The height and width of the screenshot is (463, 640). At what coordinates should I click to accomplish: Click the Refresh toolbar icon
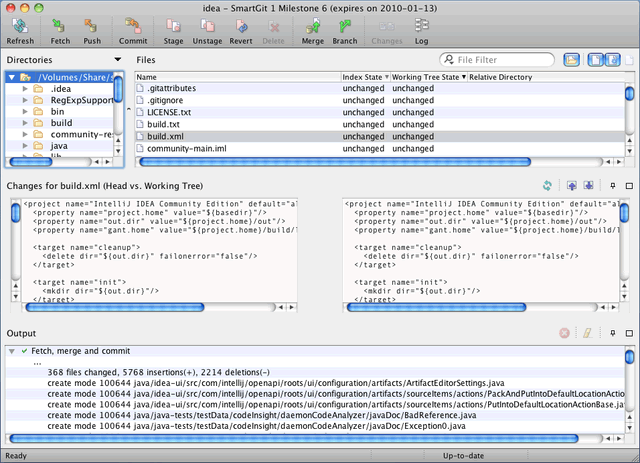pos(19,26)
